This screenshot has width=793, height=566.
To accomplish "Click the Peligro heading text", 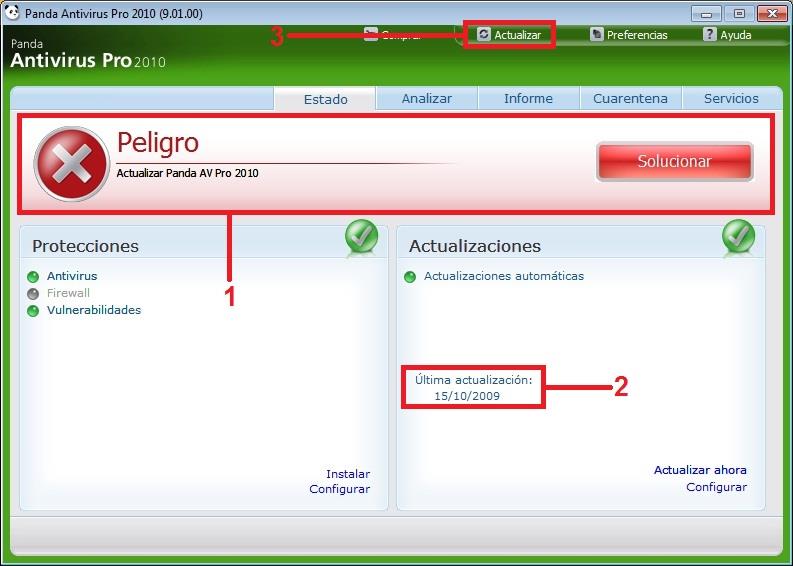I will [x=158, y=143].
